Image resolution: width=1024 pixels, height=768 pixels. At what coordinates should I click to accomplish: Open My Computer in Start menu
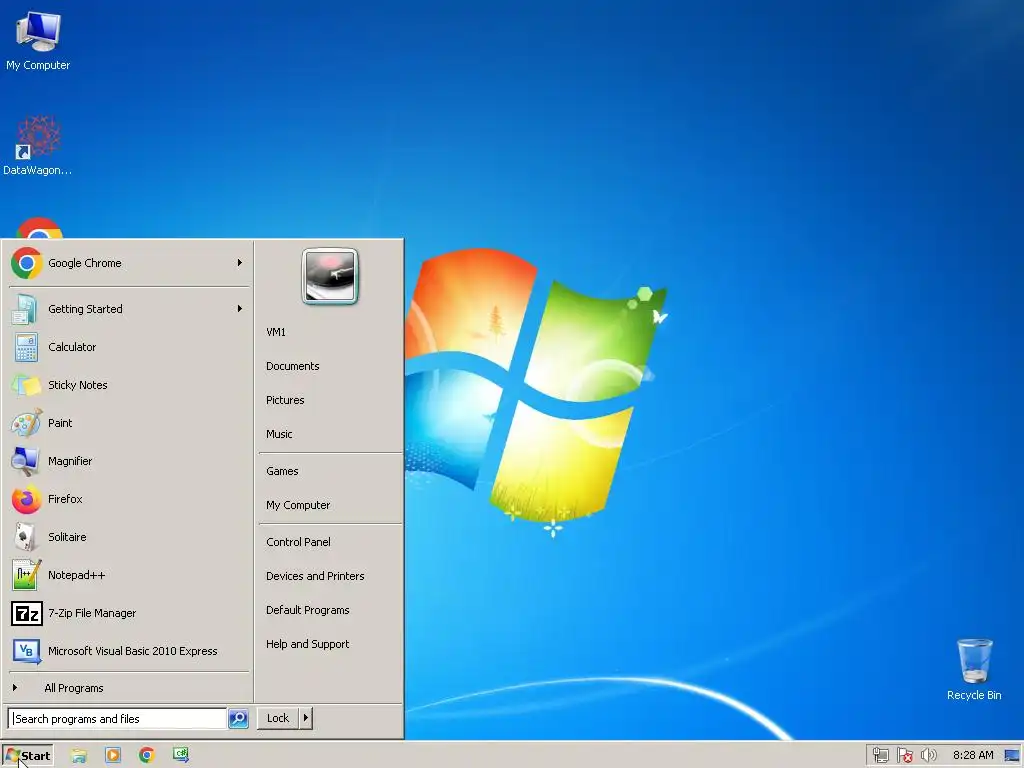(298, 505)
